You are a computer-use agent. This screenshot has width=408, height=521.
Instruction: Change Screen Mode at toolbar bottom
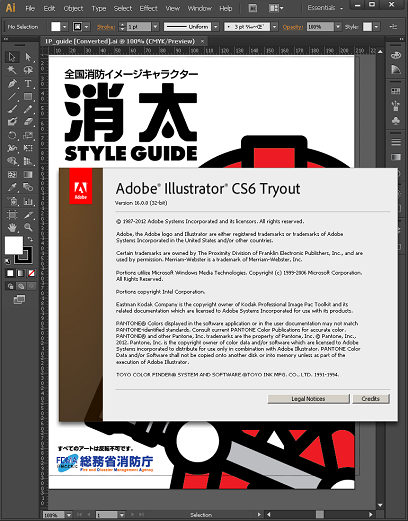pos(19,300)
